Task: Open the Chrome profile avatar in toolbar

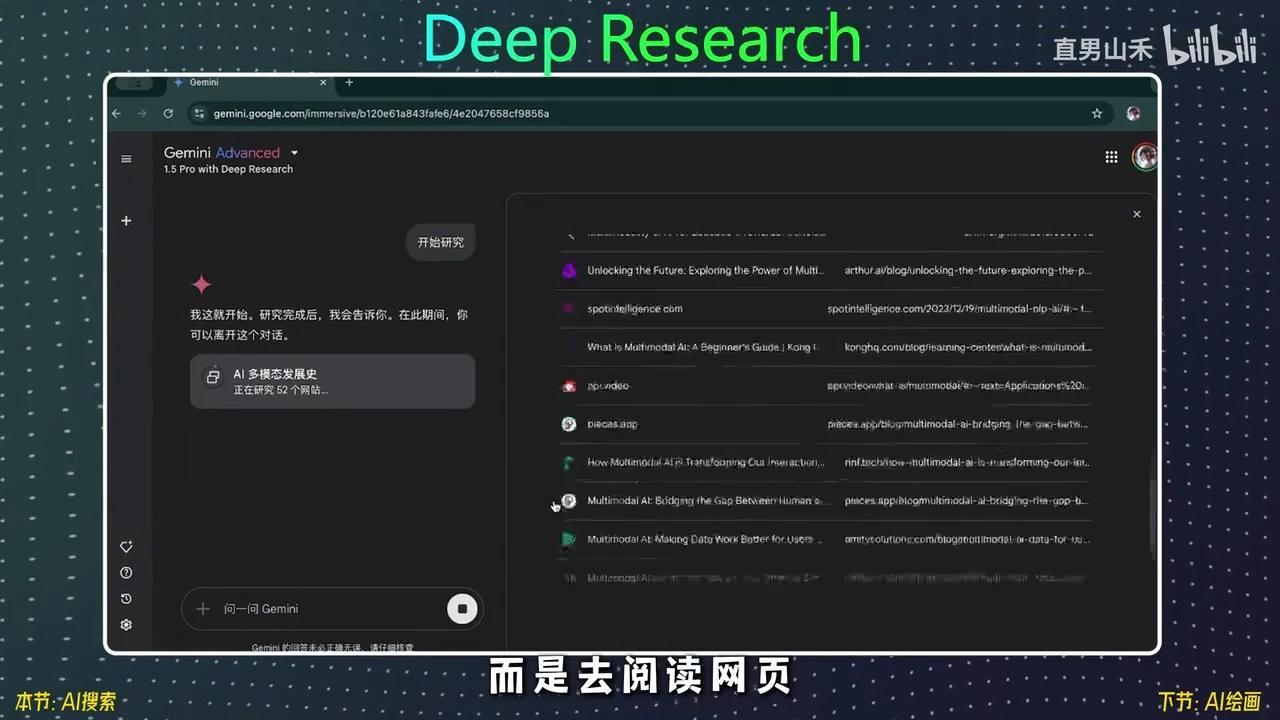Action: click(x=1133, y=114)
